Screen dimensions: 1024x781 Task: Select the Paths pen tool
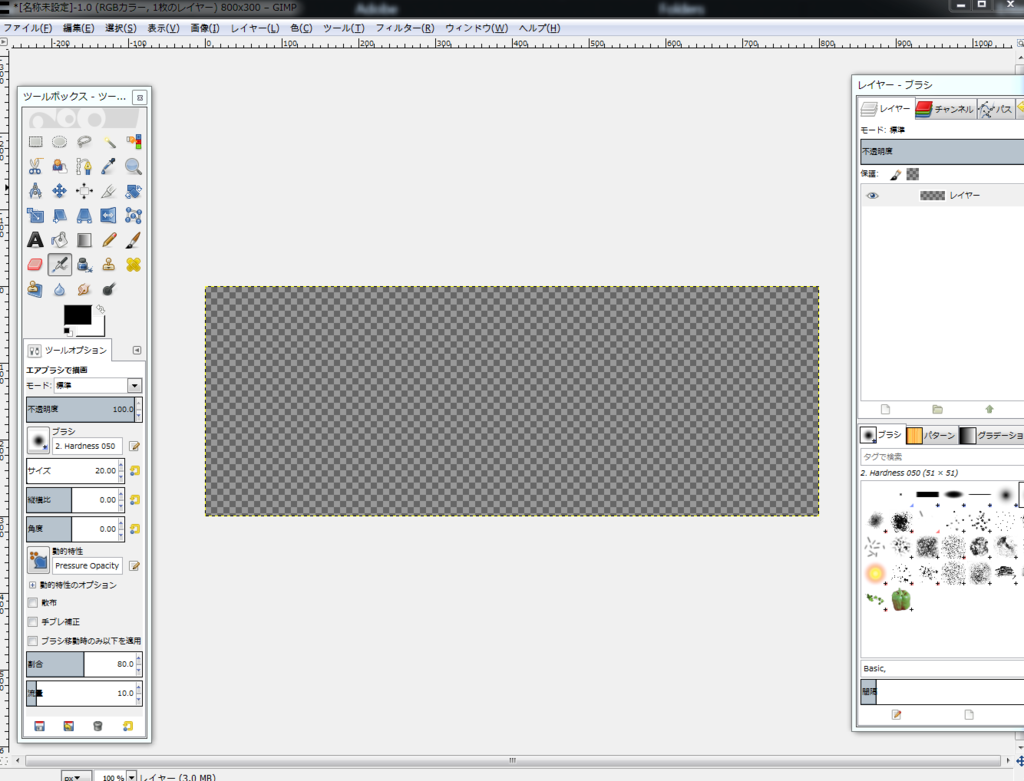[84, 167]
